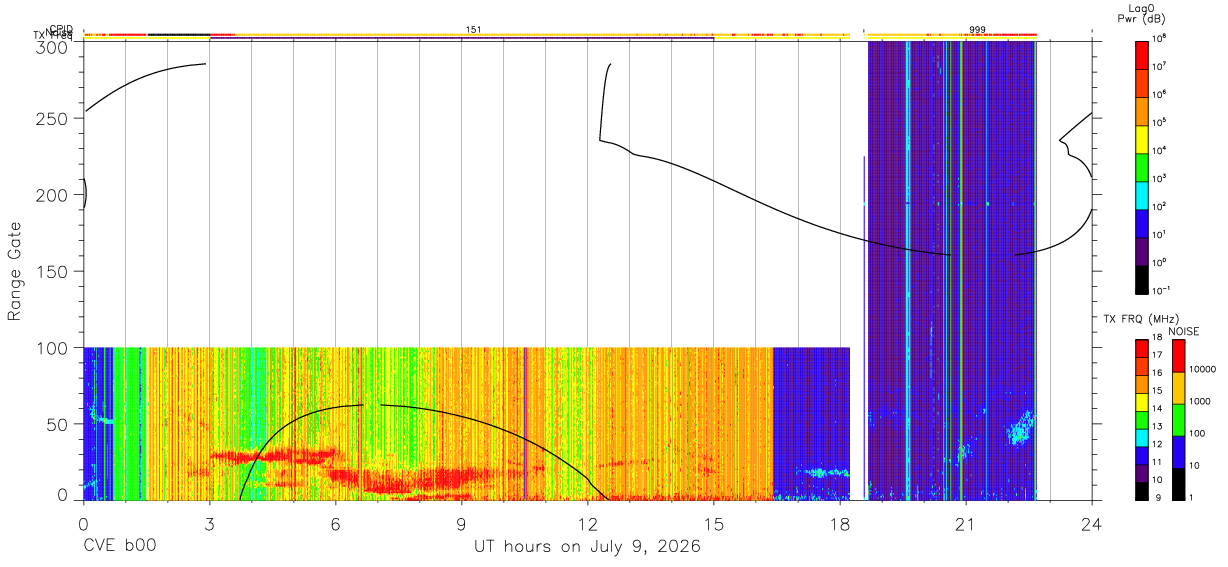Click the red segment of the Lag0 Pwr colorbar
Screen dimensions: 1228x567
1141,53
